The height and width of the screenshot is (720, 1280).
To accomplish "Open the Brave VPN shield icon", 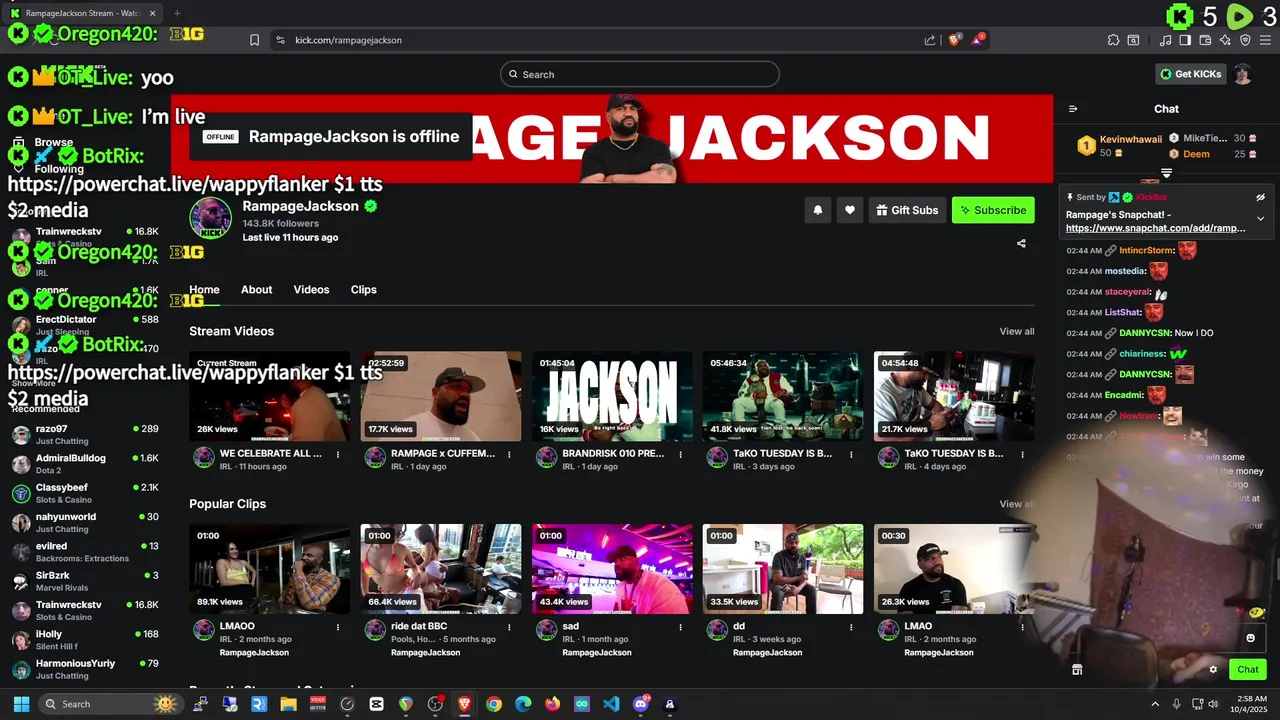I will pyautogui.click(x=1245, y=40).
